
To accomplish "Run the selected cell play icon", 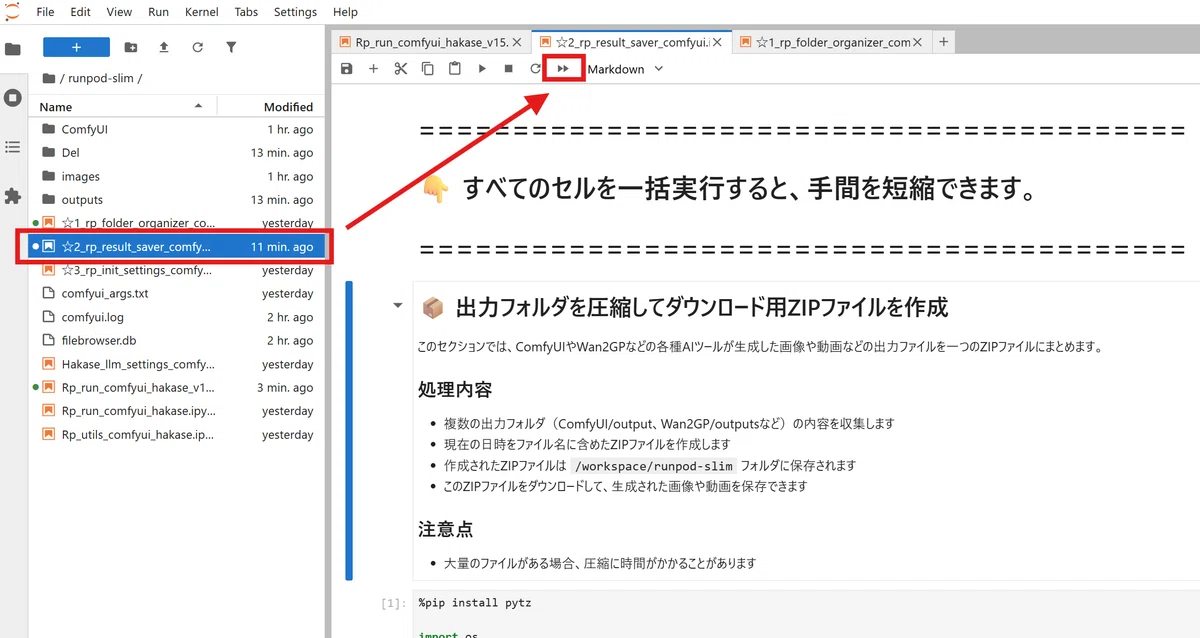I will click(x=481, y=69).
